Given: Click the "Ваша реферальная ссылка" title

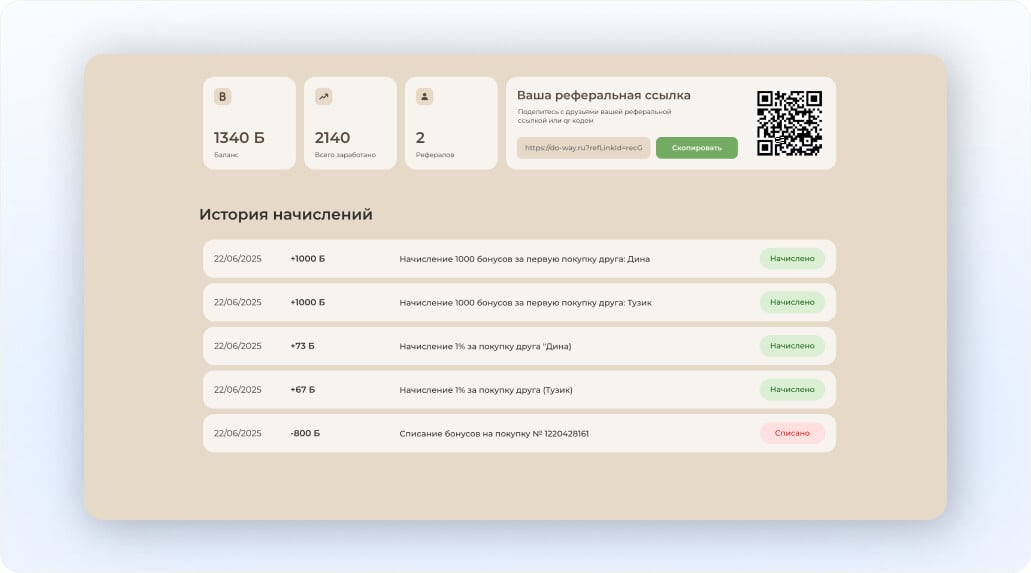Looking at the screenshot, I should point(603,95).
